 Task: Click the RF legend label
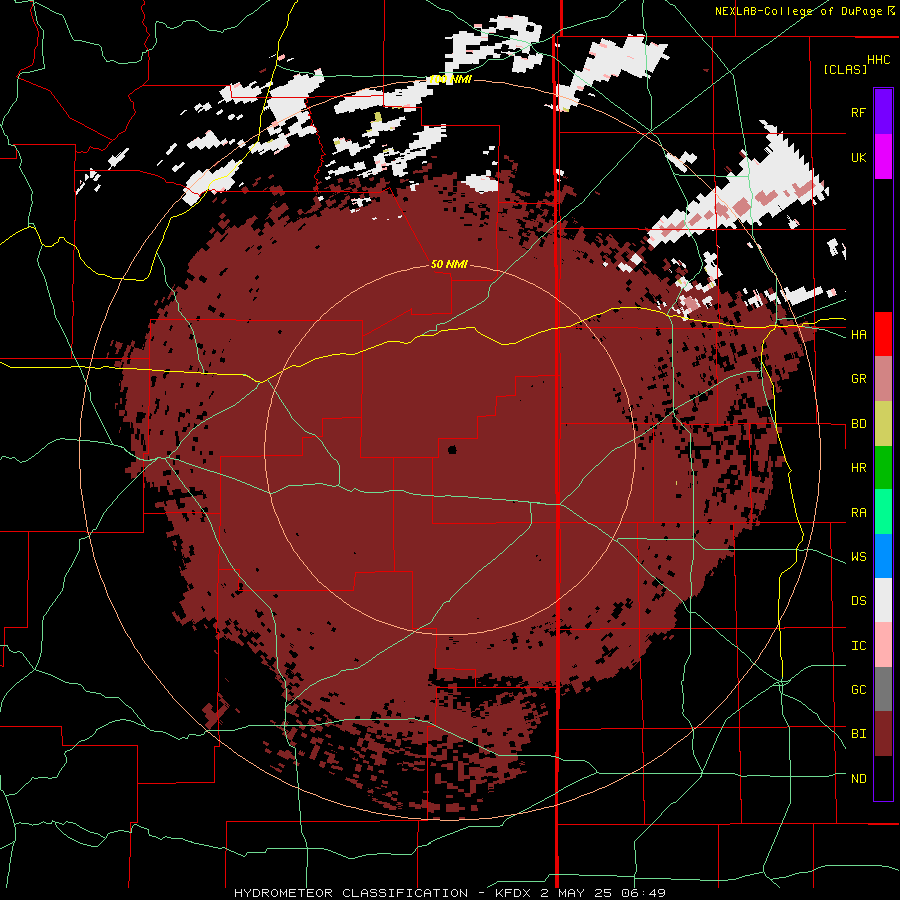858,112
